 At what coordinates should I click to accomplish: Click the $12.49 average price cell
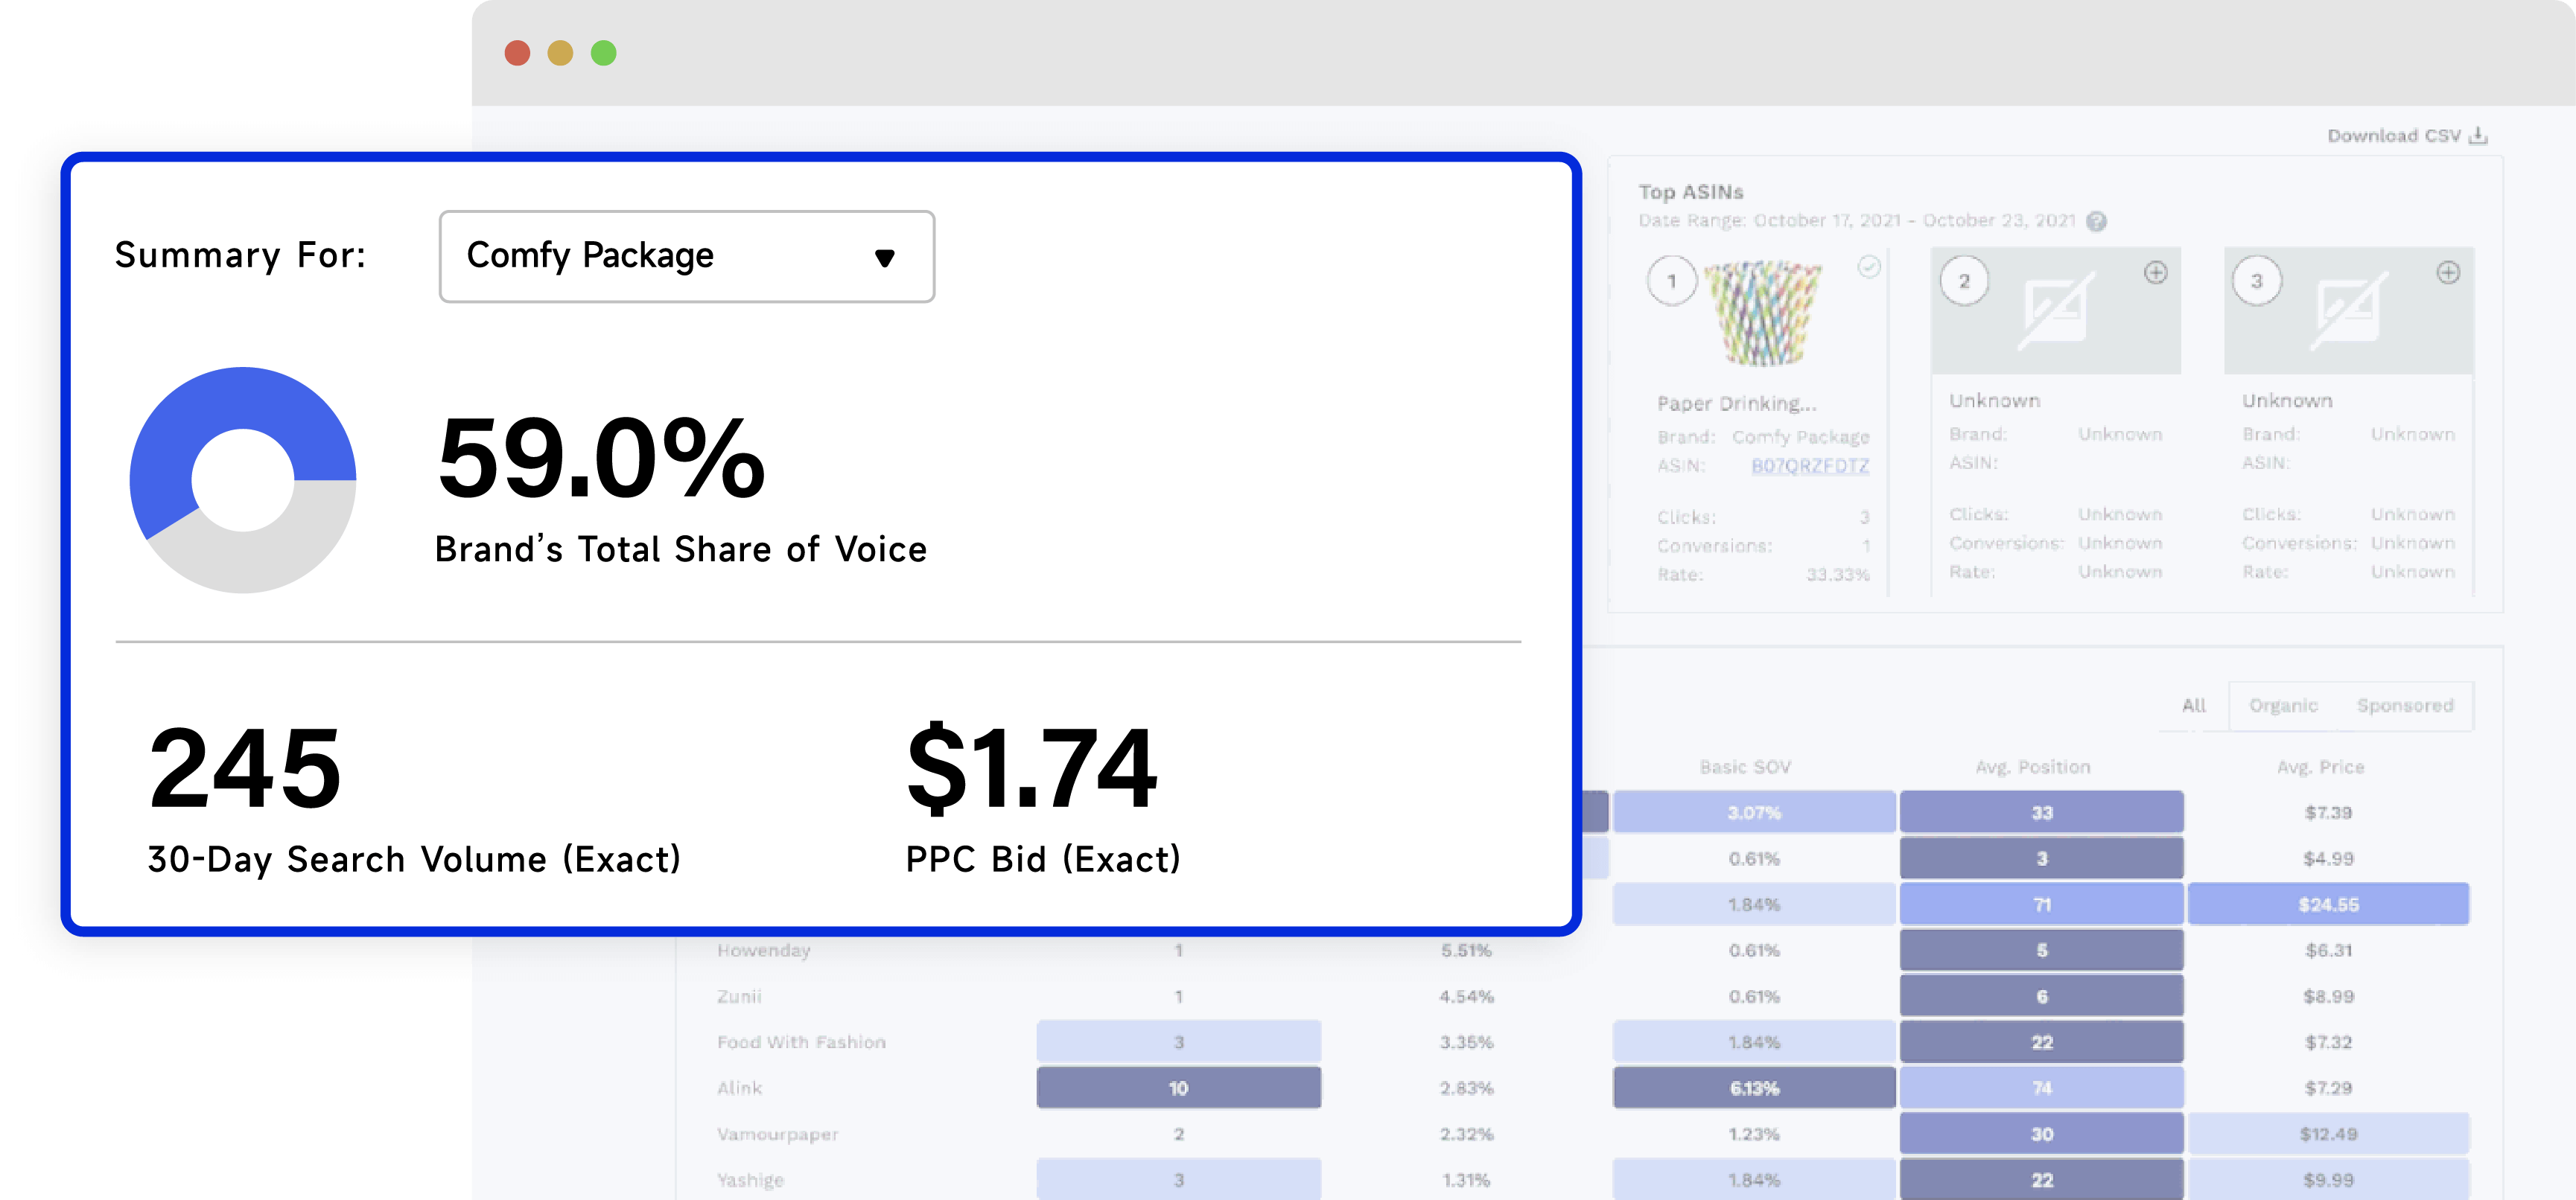(x=2328, y=1134)
